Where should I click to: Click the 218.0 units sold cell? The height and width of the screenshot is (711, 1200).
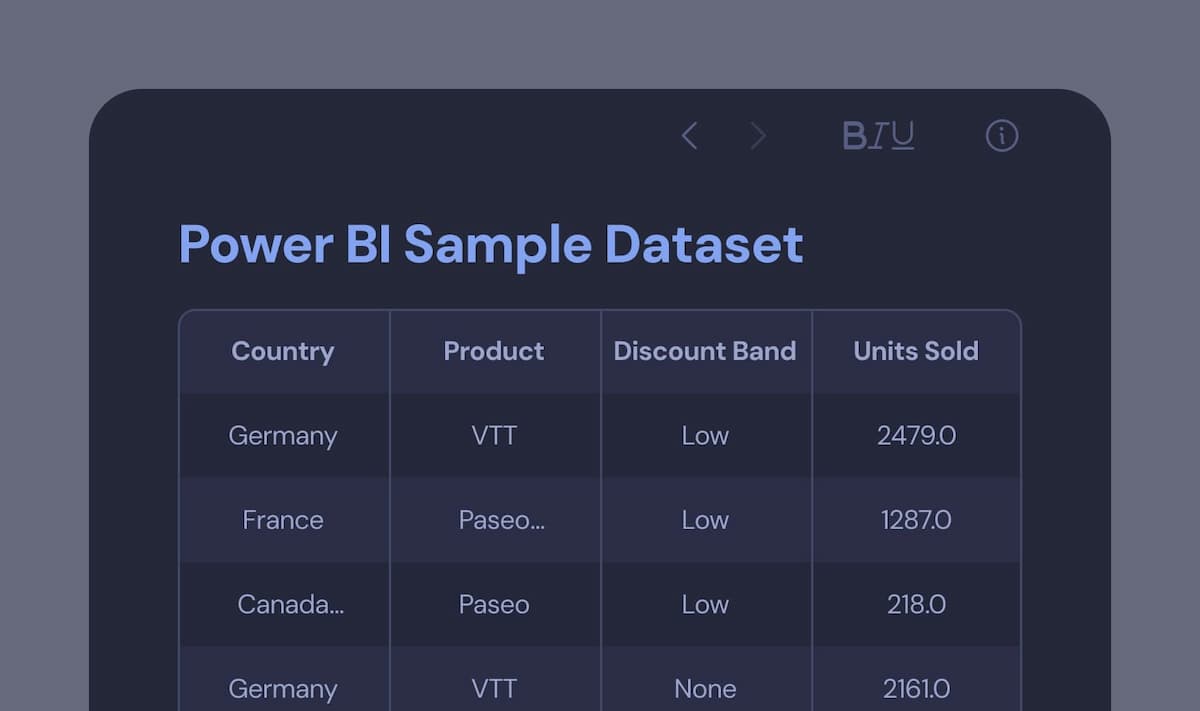(916, 605)
